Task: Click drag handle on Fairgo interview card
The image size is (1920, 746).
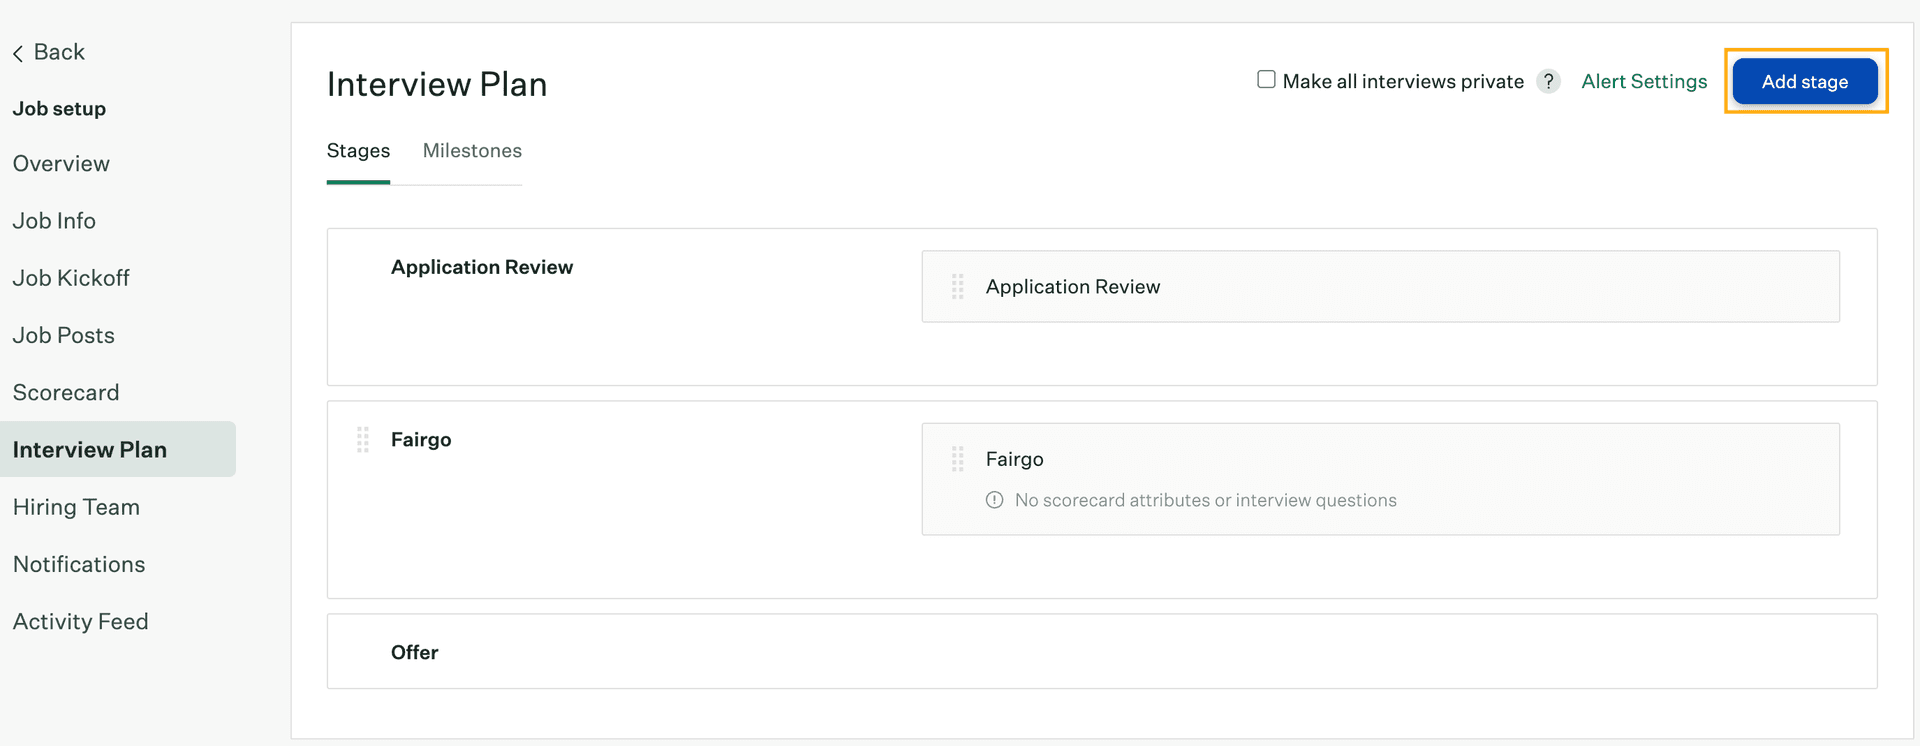Action: tap(957, 459)
